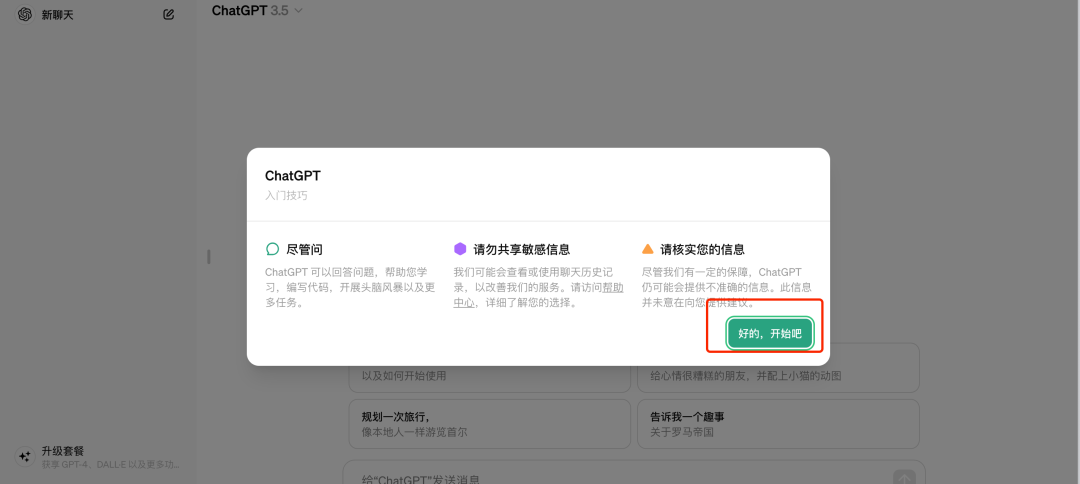Click the orange warning triangle icon
The image size is (1080, 484).
click(x=648, y=249)
